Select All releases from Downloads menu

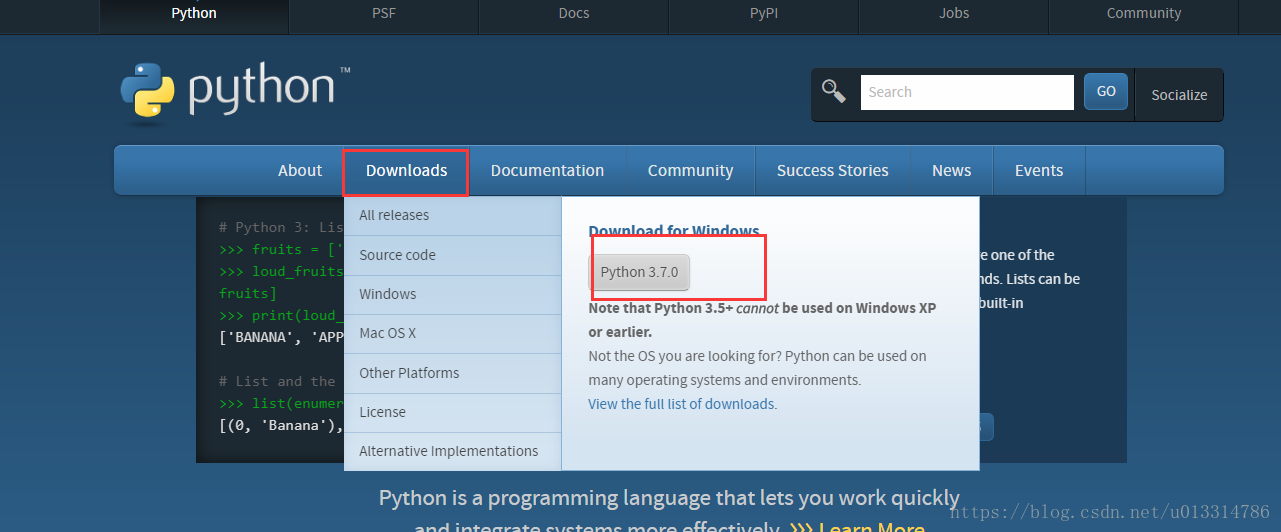(x=394, y=215)
